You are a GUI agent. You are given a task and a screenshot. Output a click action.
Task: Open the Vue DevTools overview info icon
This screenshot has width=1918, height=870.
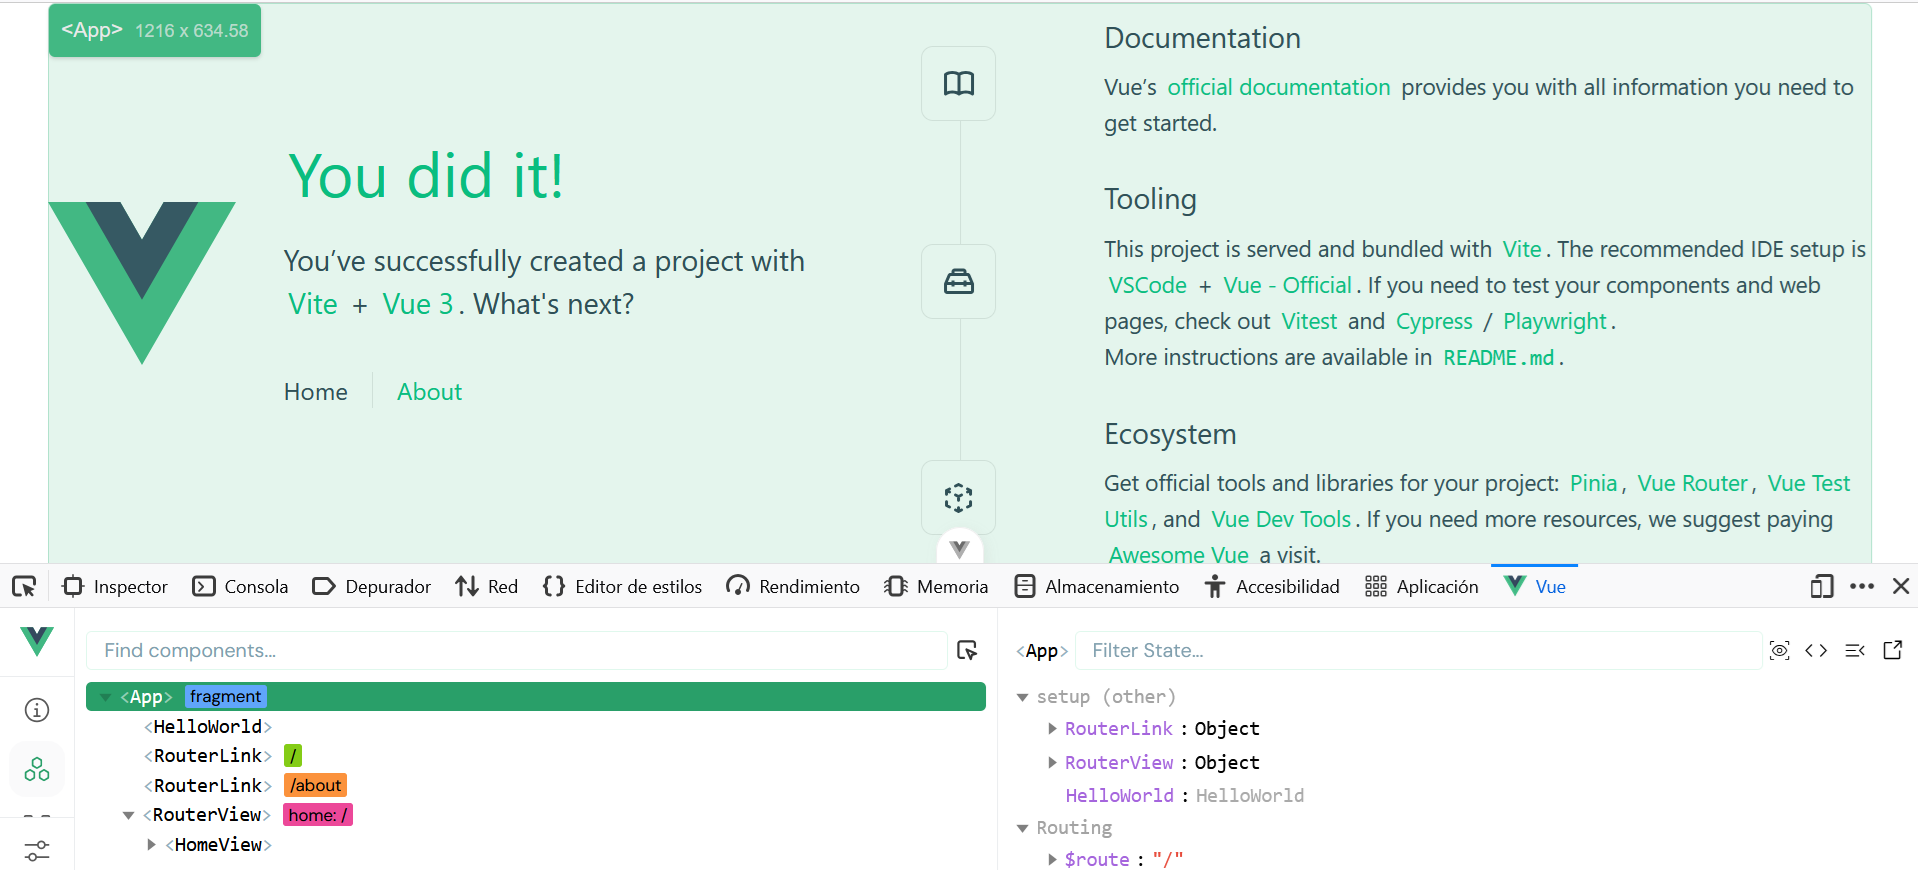click(x=37, y=710)
